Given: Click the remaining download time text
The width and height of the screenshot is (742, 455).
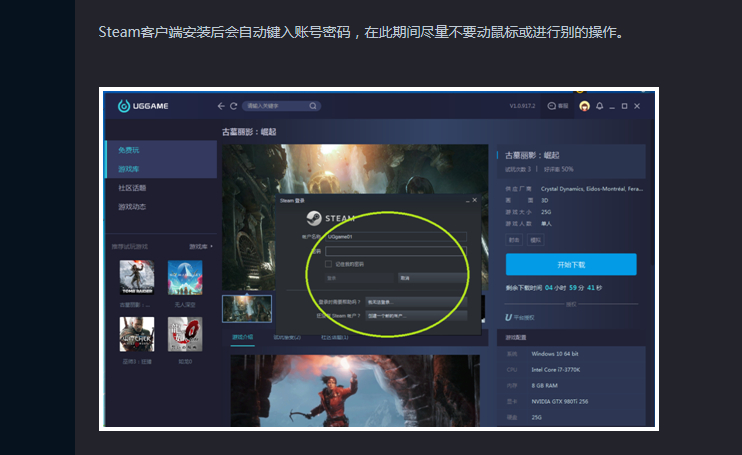Looking at the screenshot, I should coord(554,288).
